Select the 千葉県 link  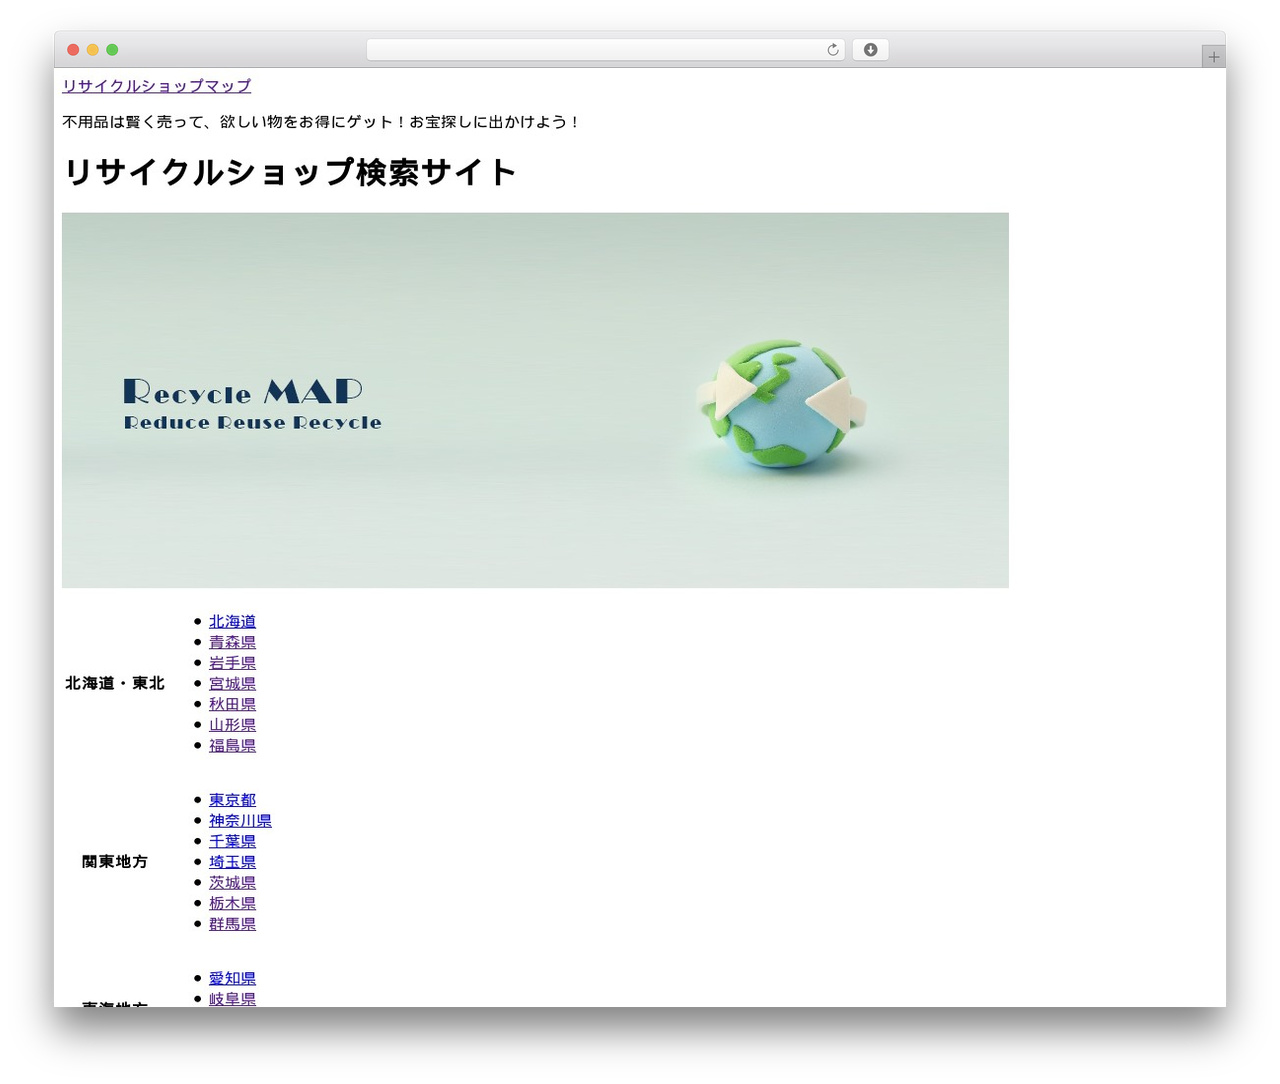(x=232, y=841)
